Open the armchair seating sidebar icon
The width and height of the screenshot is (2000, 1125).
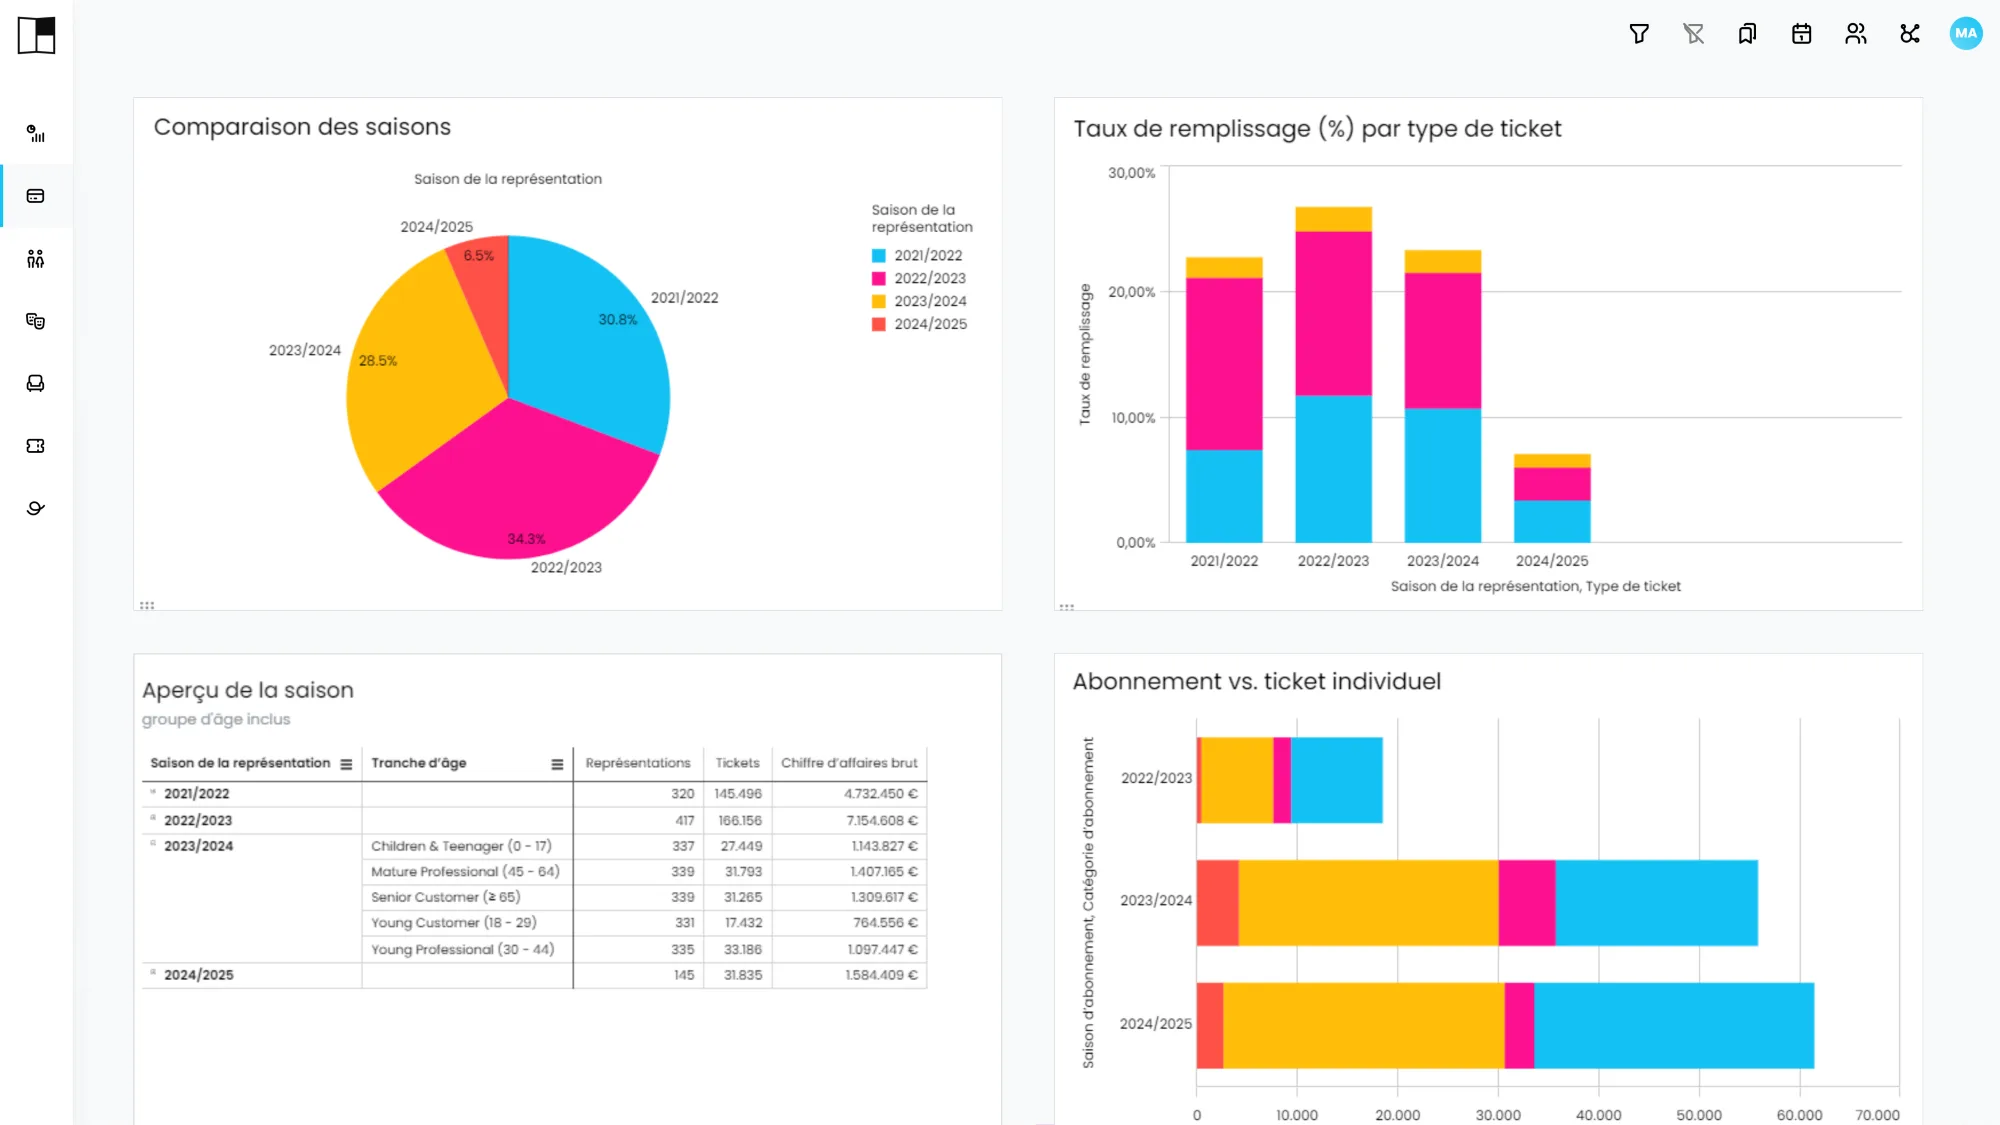click(x=36, y=383)
